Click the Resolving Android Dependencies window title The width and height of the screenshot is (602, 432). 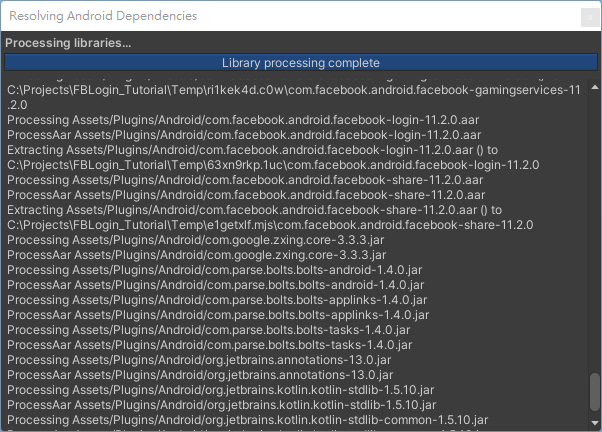click(x=103, y=16)
